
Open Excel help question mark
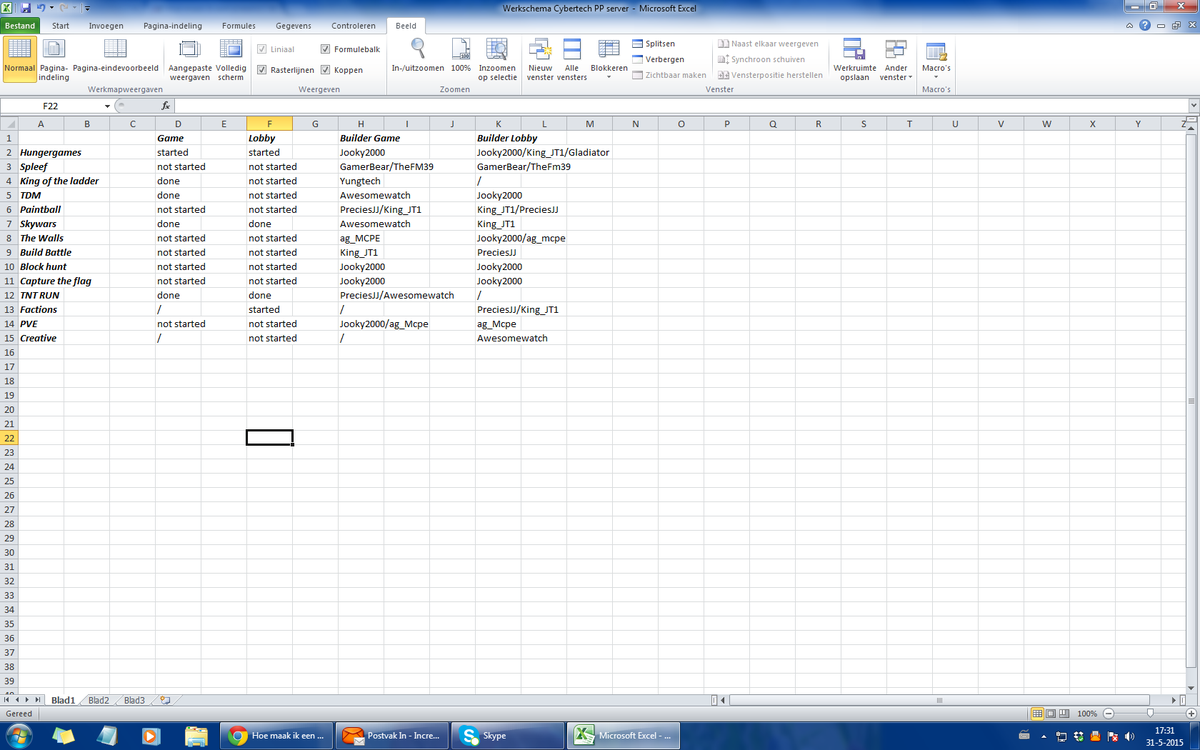click(1145, 25)
